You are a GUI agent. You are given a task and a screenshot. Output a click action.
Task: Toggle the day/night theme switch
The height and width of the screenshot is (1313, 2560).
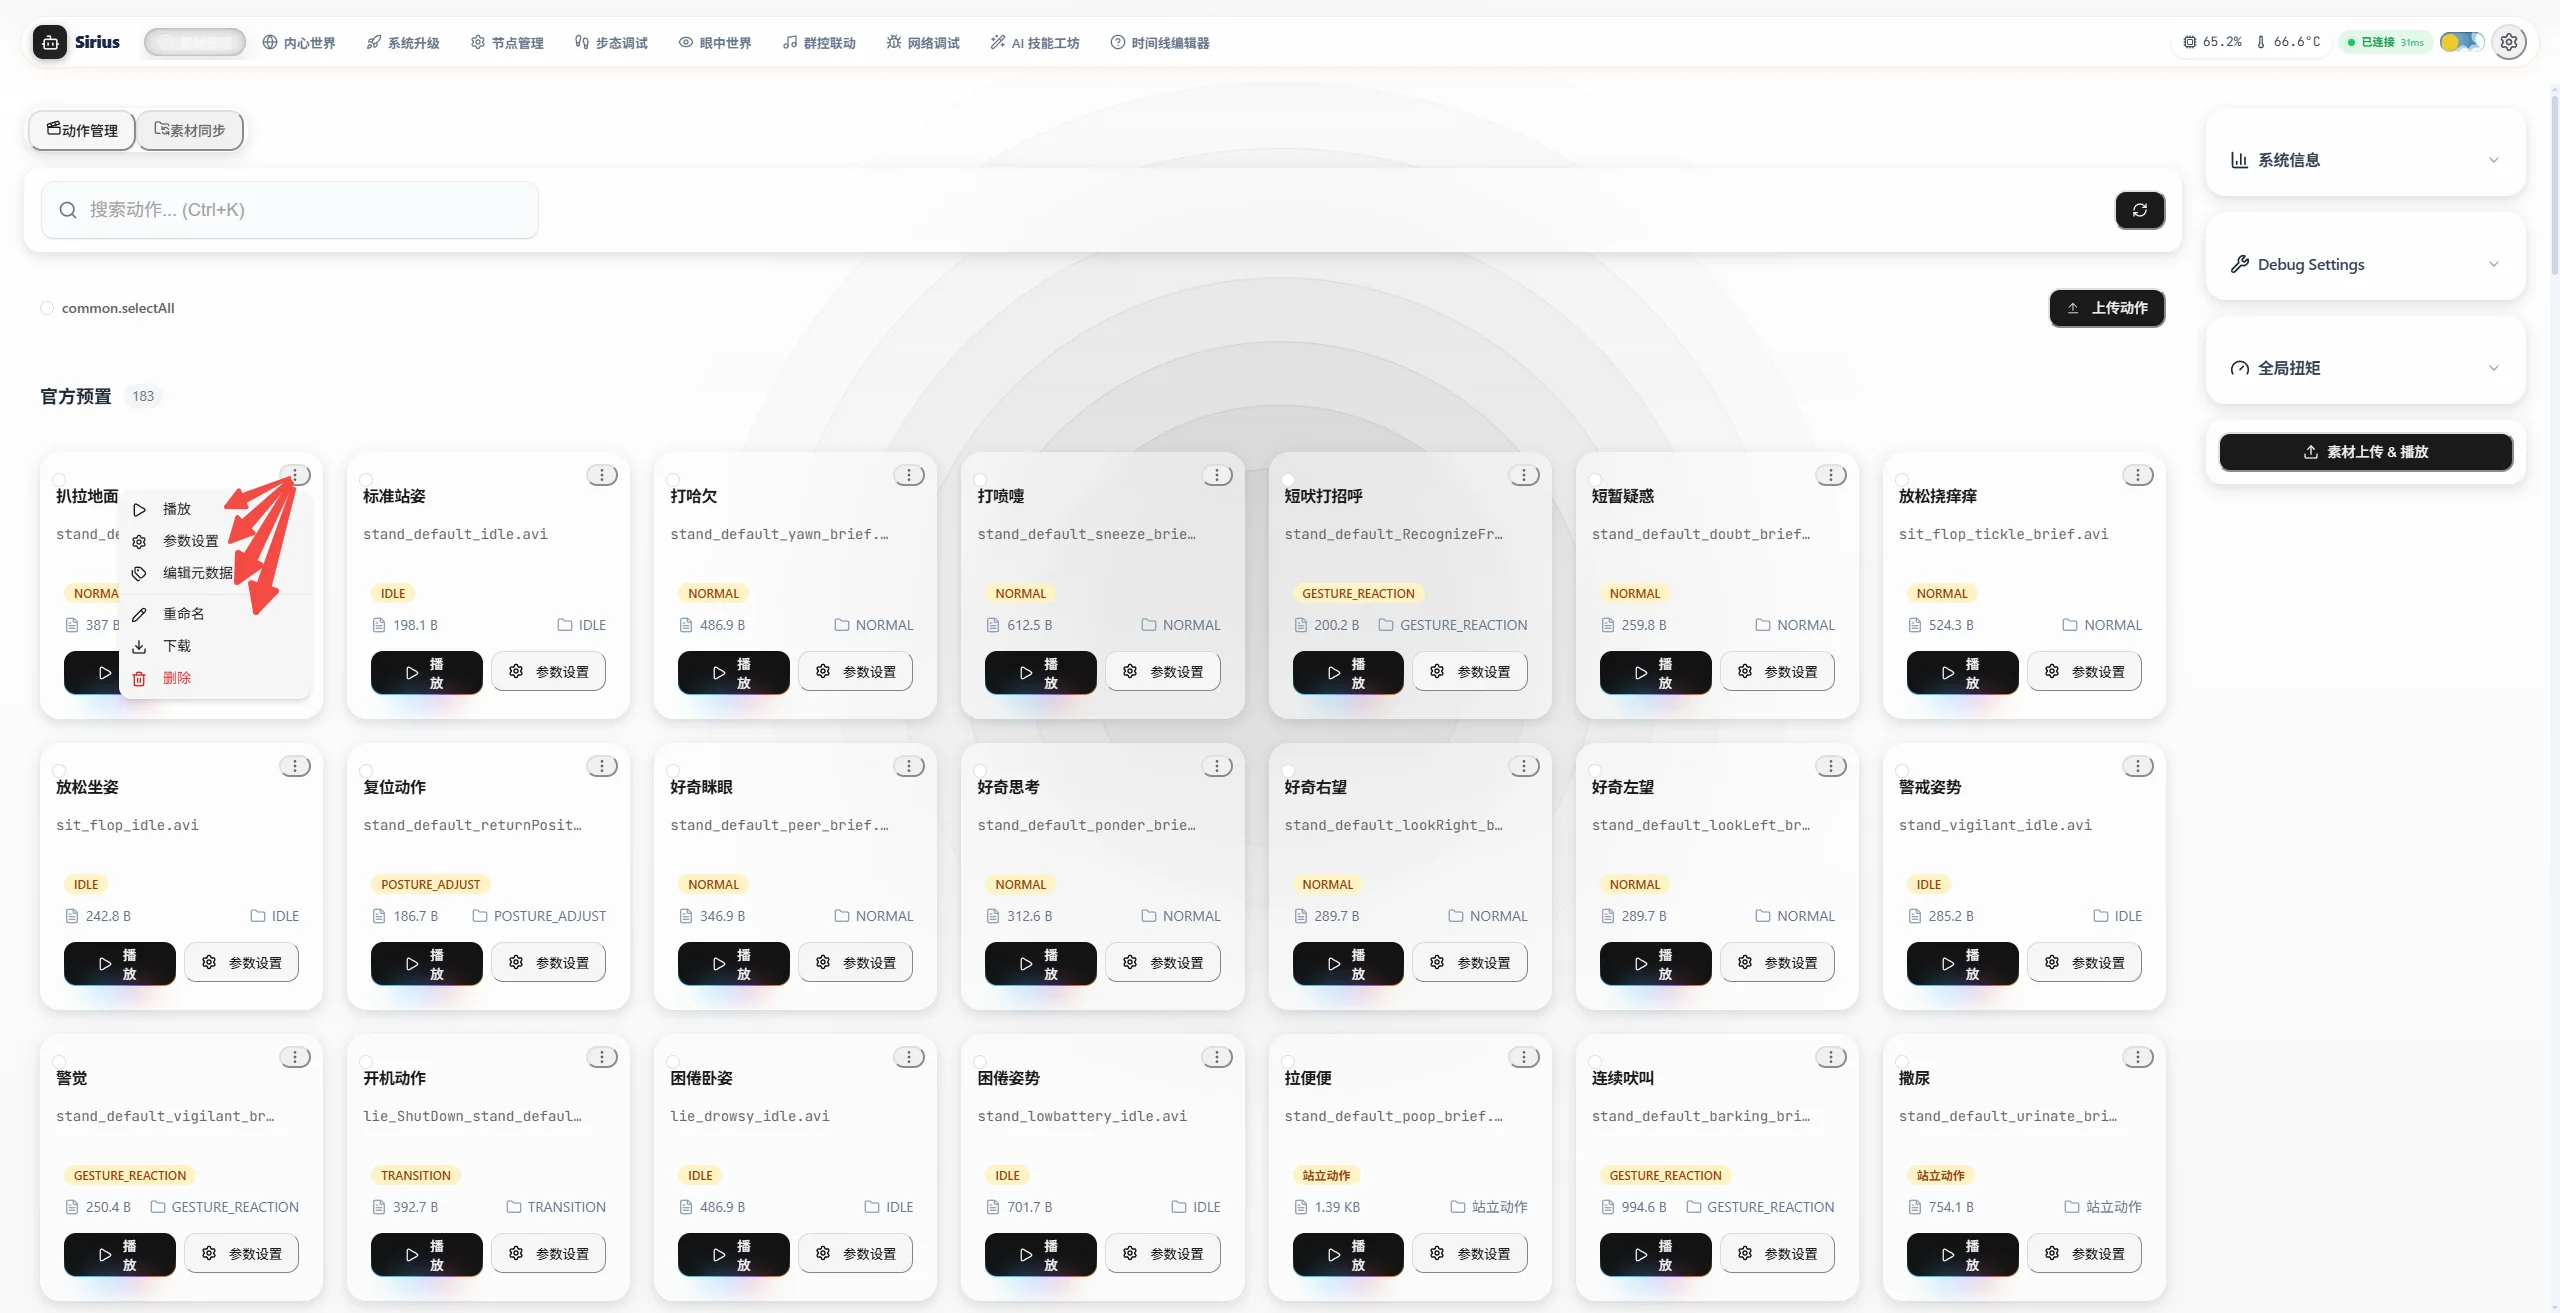coord(2461,42)
